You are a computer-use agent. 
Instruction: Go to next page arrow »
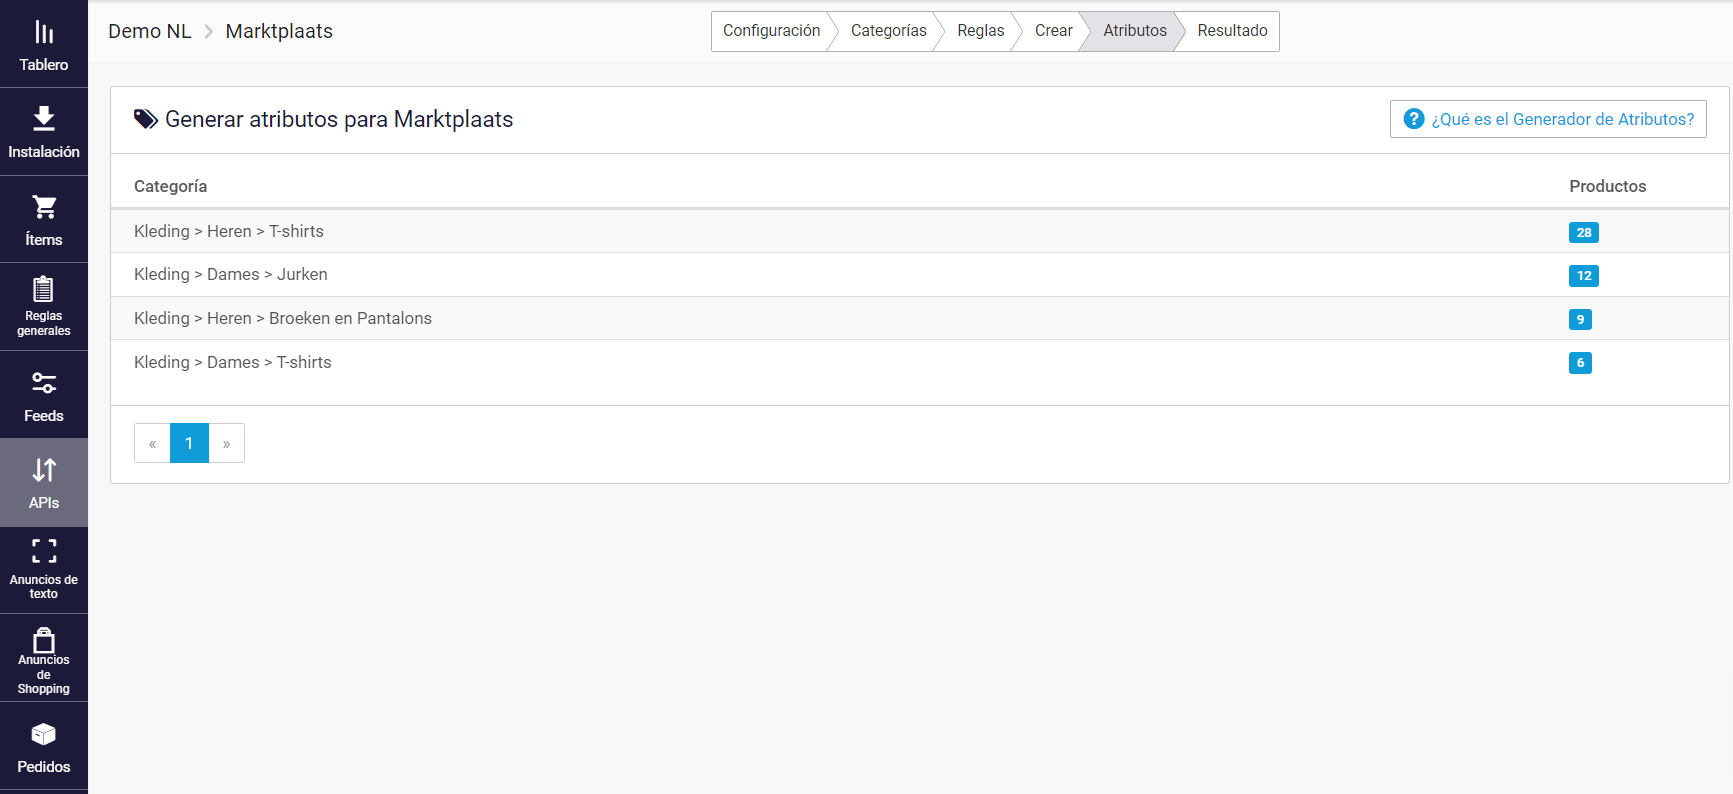(x=227, y=443)
